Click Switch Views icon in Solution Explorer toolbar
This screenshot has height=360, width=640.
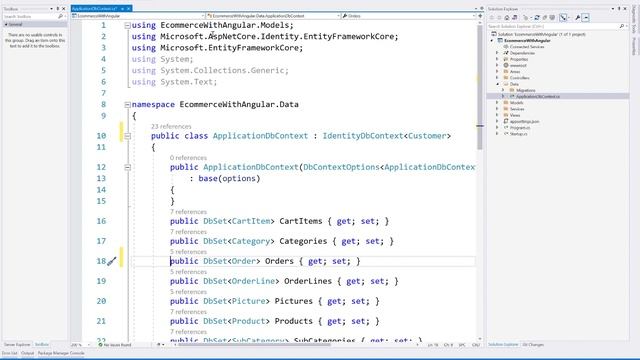click(x=515, y=18)
